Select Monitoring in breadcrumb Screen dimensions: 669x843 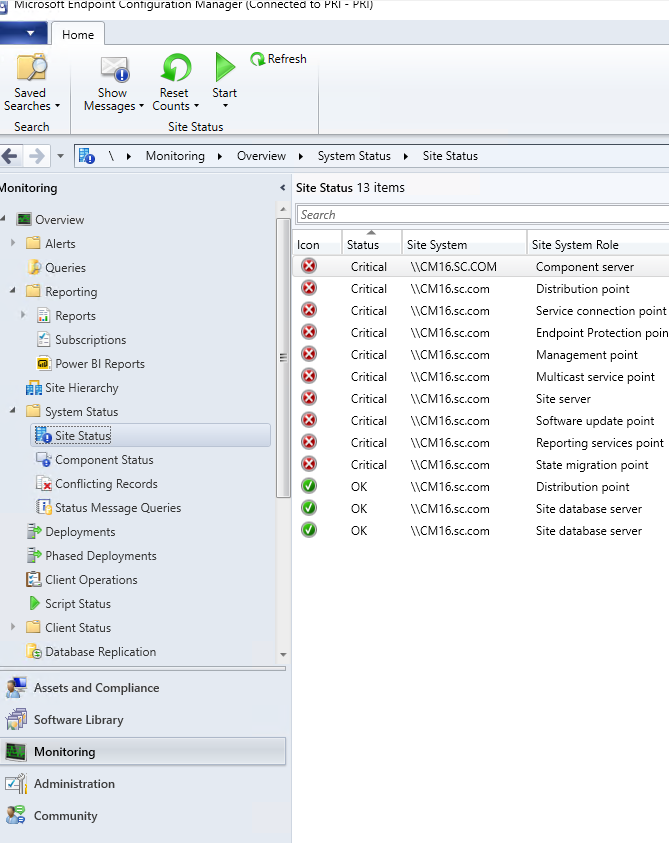(x=175, y=156)
